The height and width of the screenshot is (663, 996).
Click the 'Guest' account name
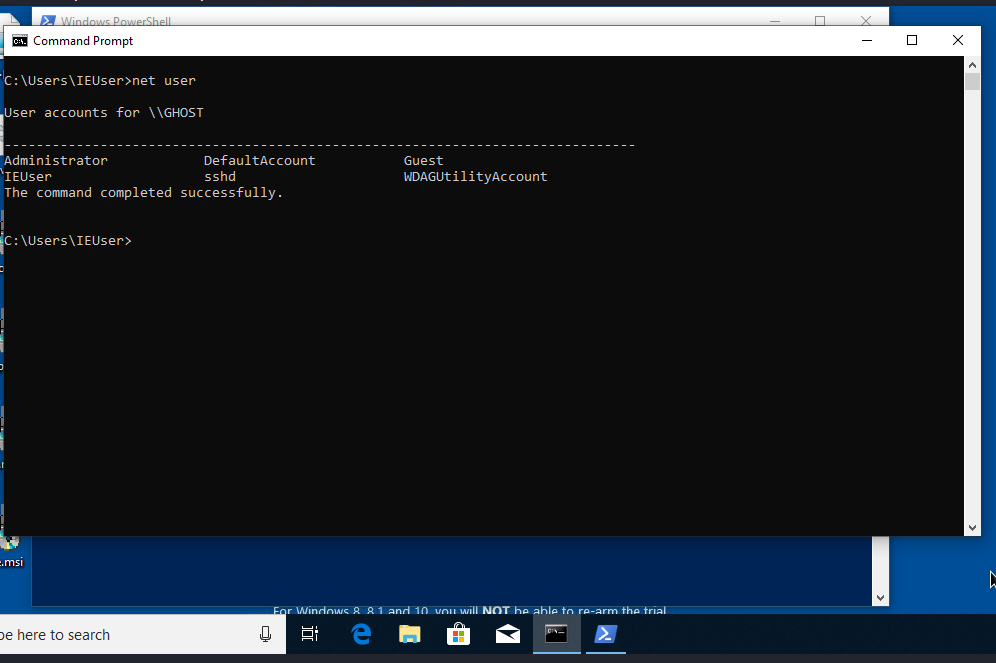[423, 161]
